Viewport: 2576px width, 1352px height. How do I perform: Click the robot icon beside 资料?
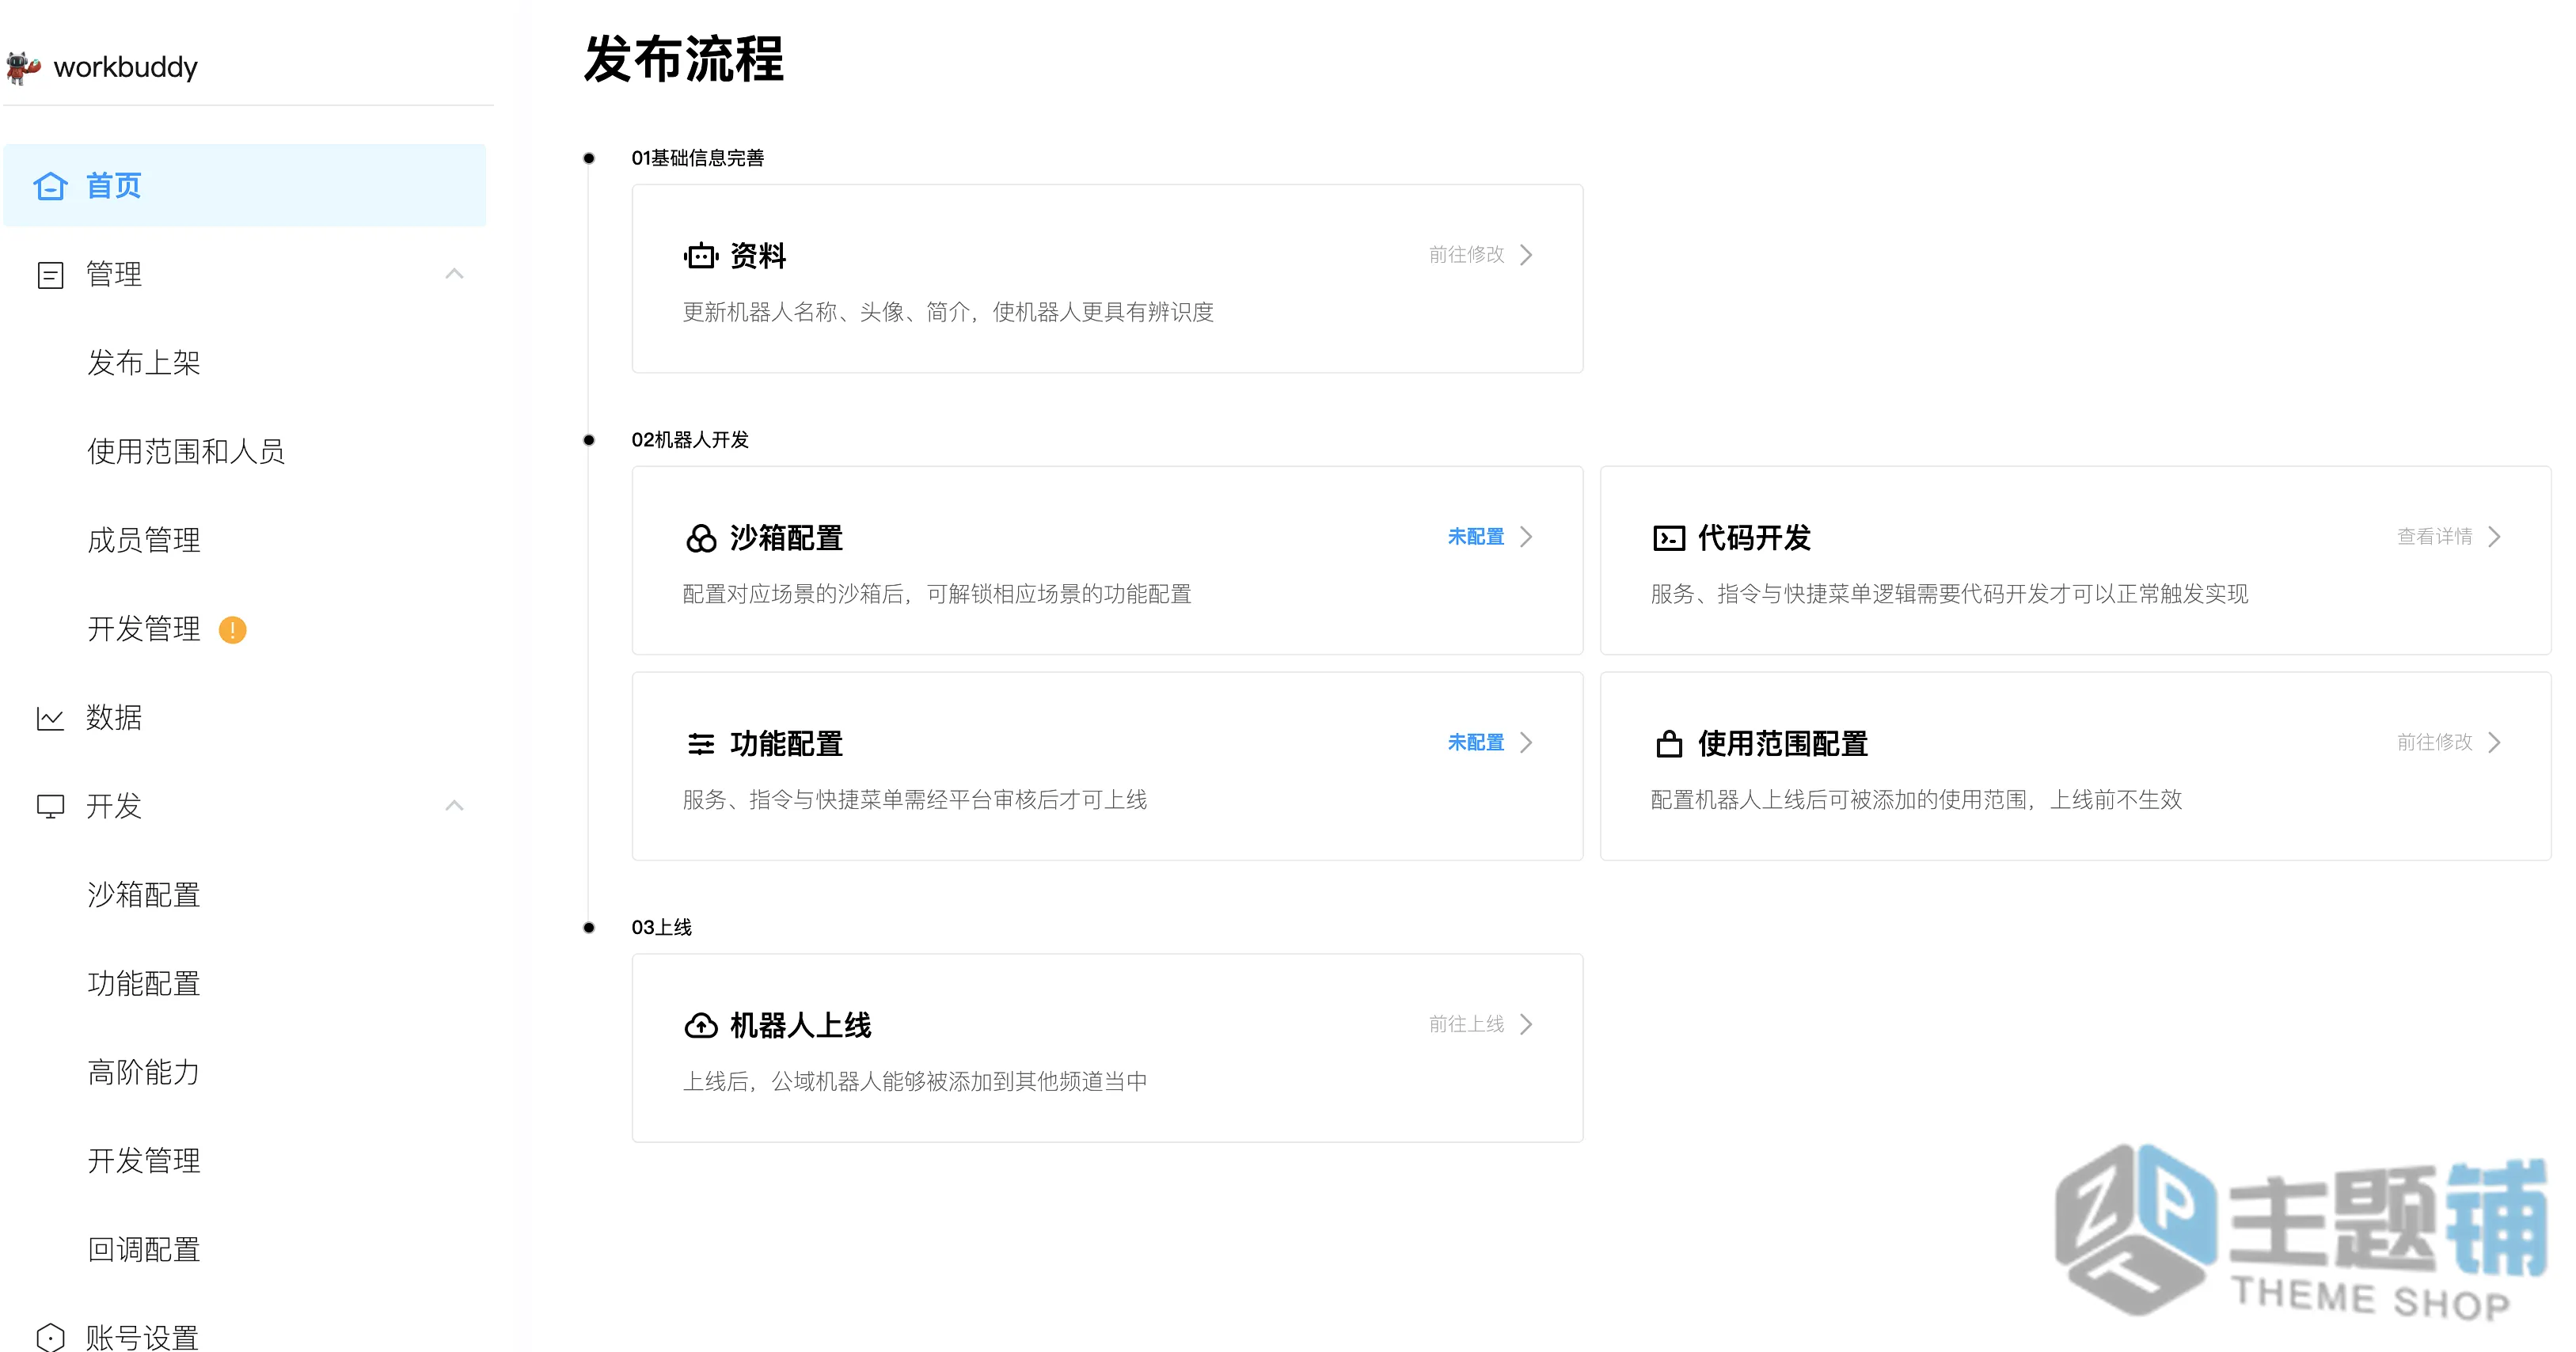pyautogui.click(x=701, y=256)
